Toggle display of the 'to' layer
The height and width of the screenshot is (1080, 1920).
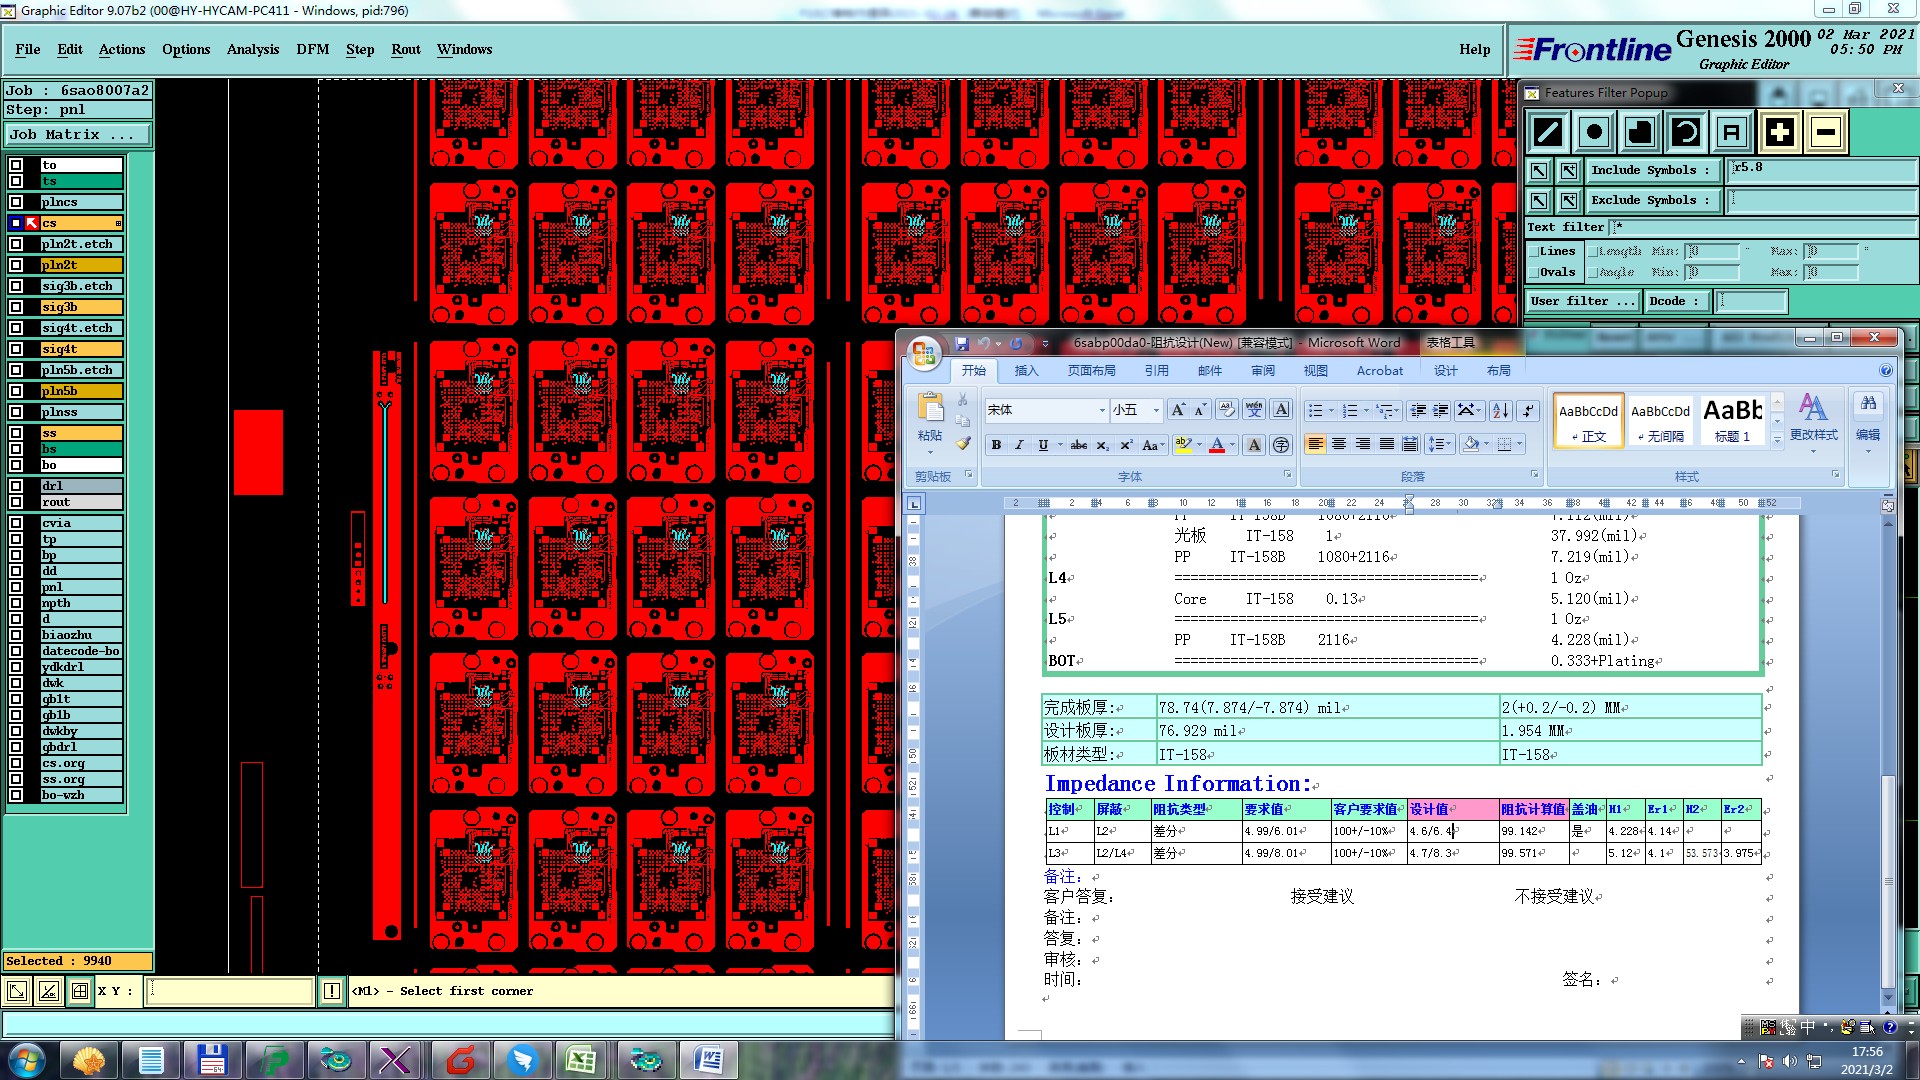pos(16,165)
